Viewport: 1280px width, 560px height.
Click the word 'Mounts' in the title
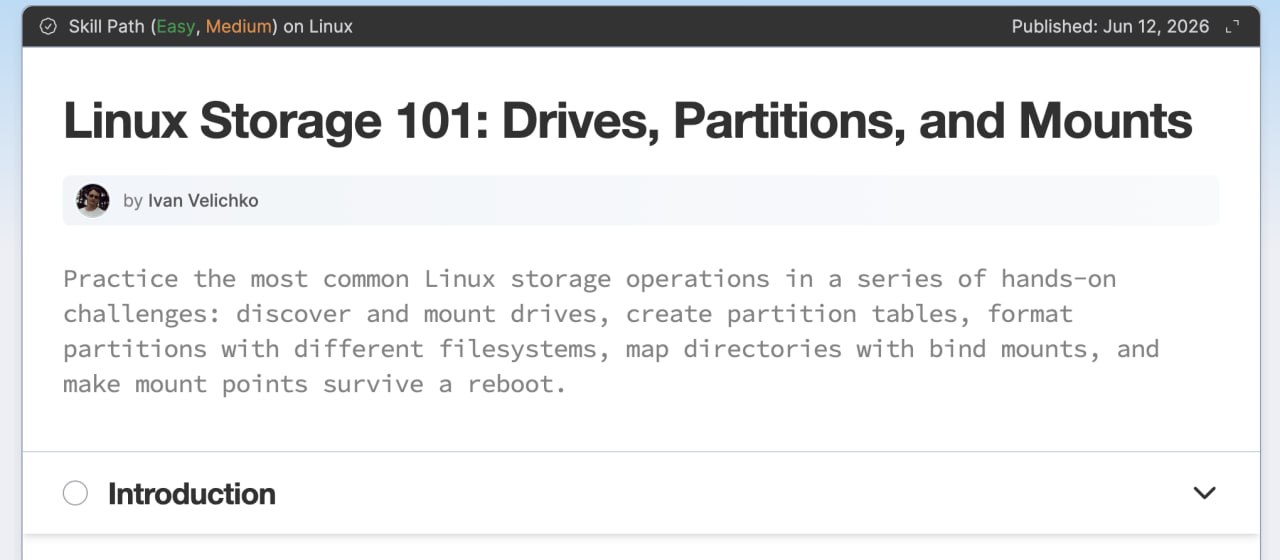(1106, 120)
